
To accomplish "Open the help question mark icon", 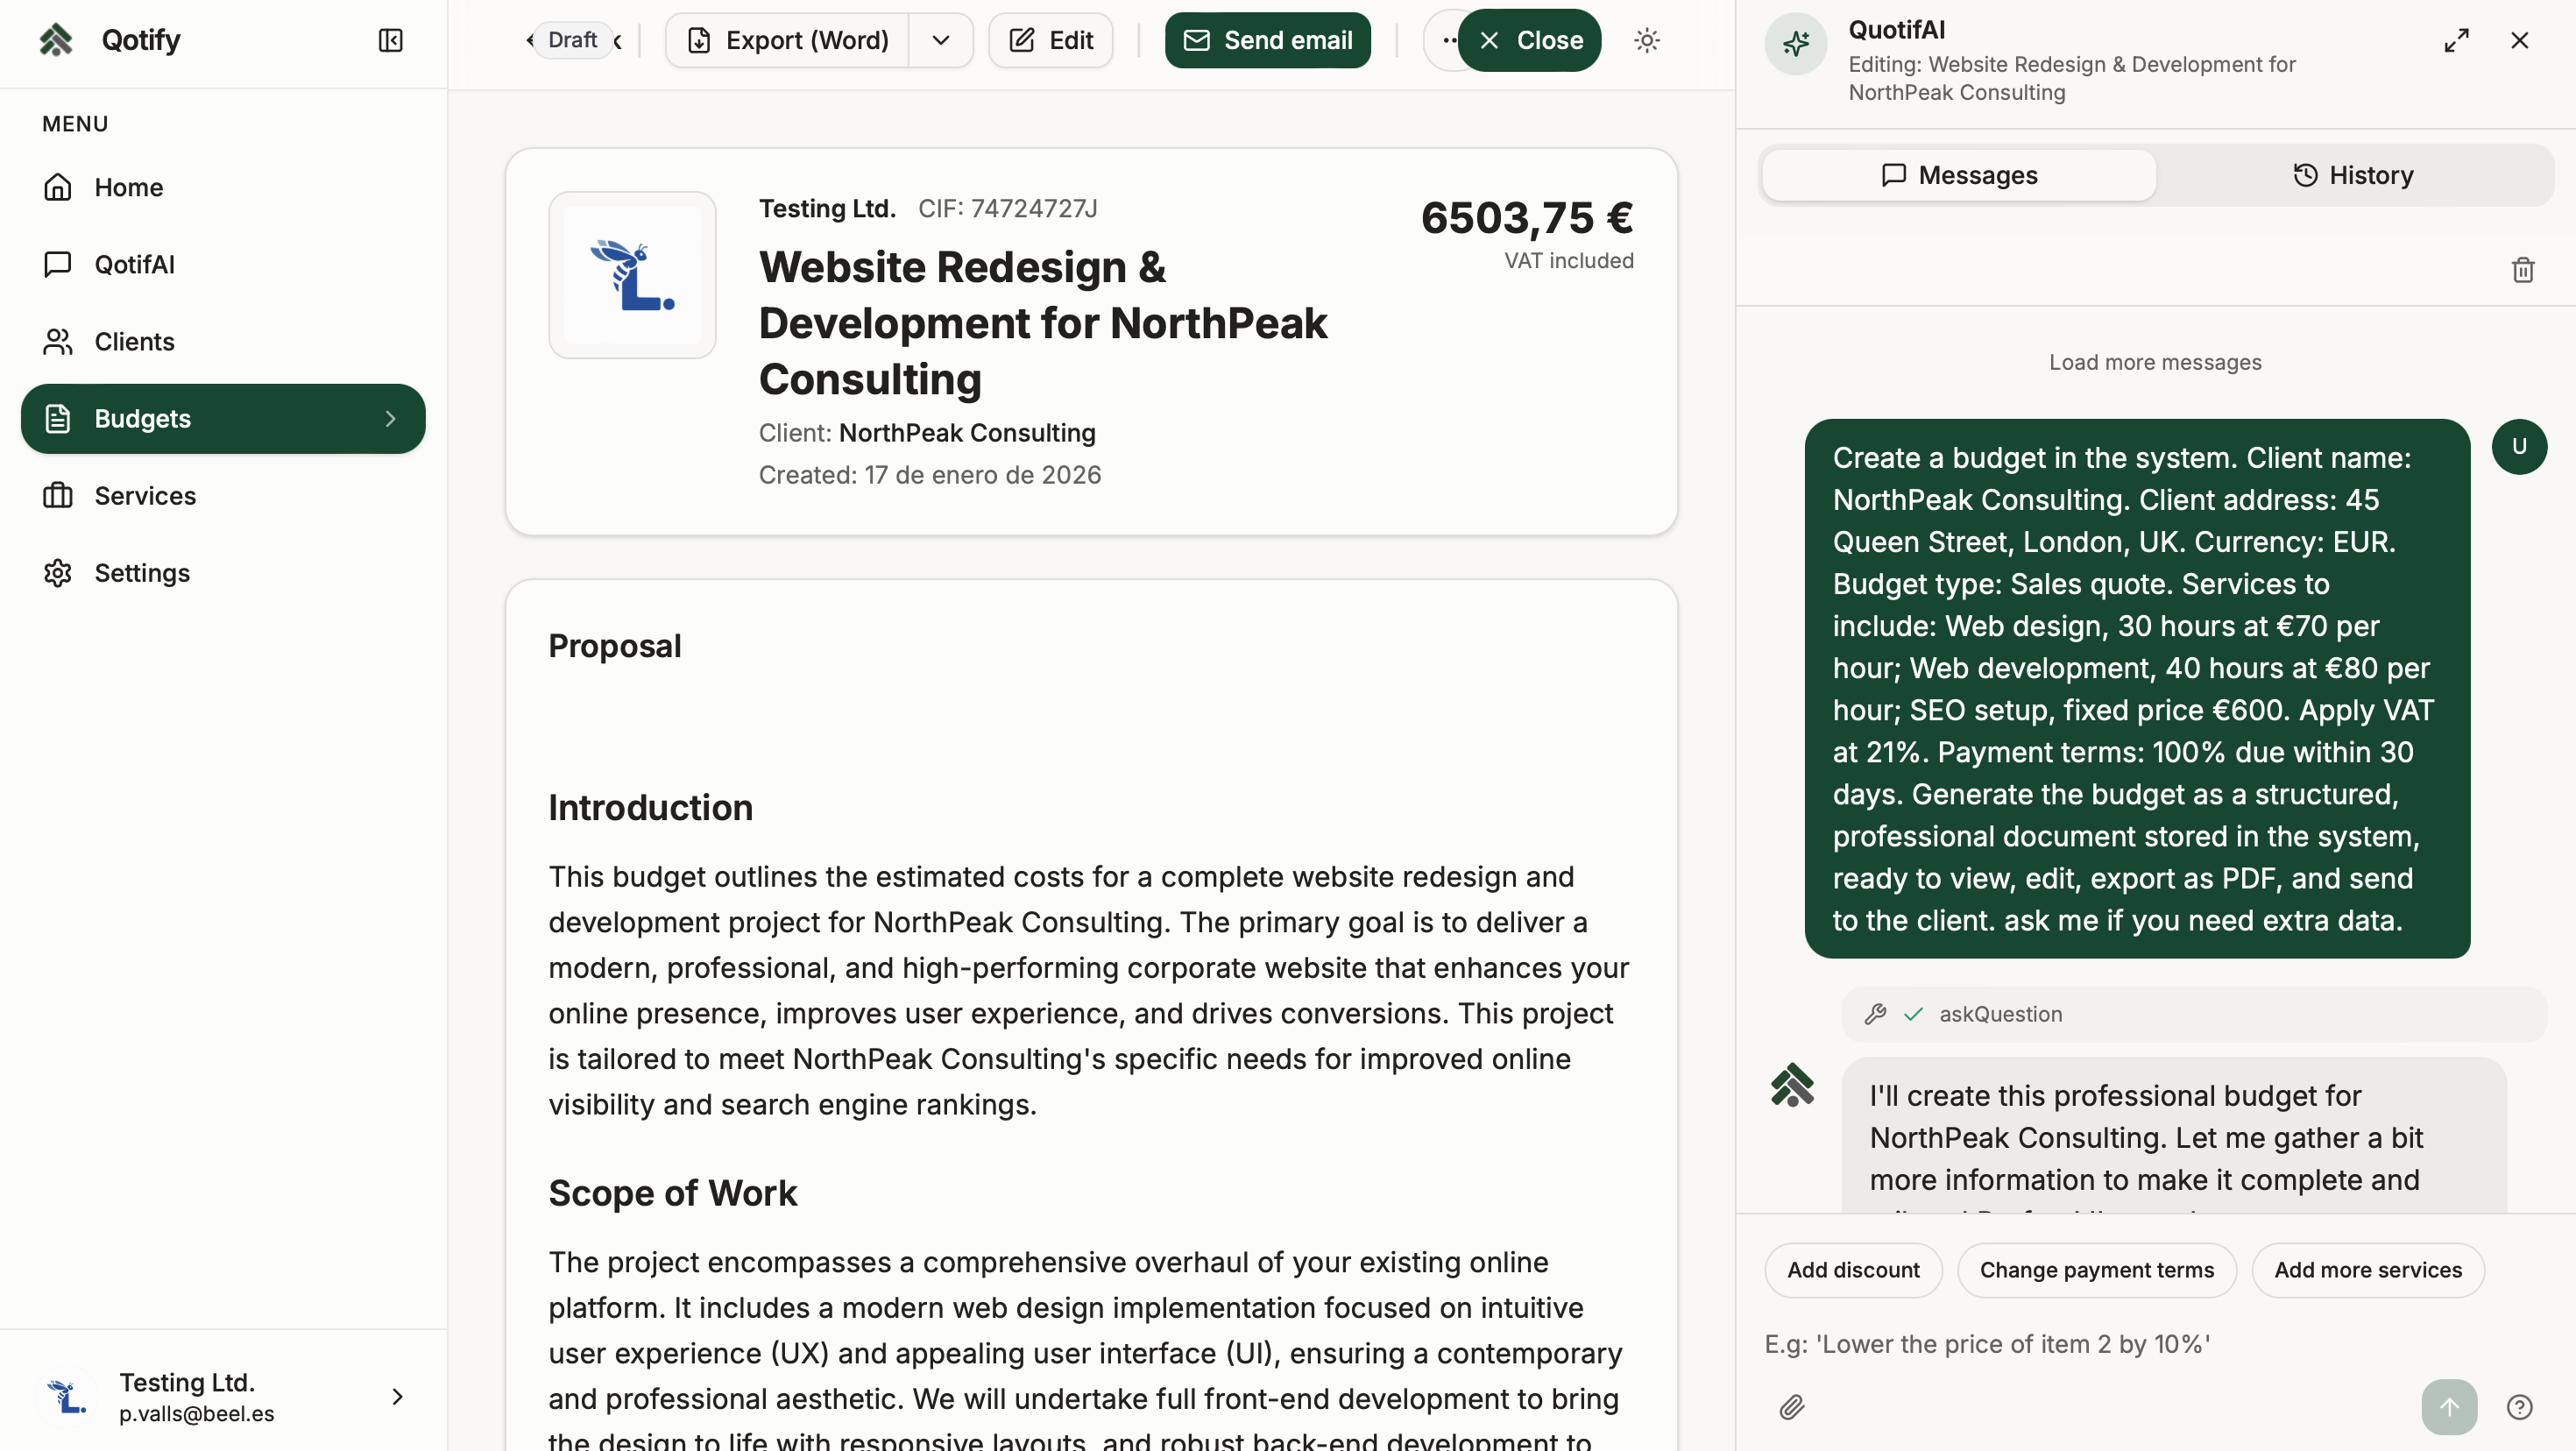I will pyautogui.click(x=2519, y=1407).
